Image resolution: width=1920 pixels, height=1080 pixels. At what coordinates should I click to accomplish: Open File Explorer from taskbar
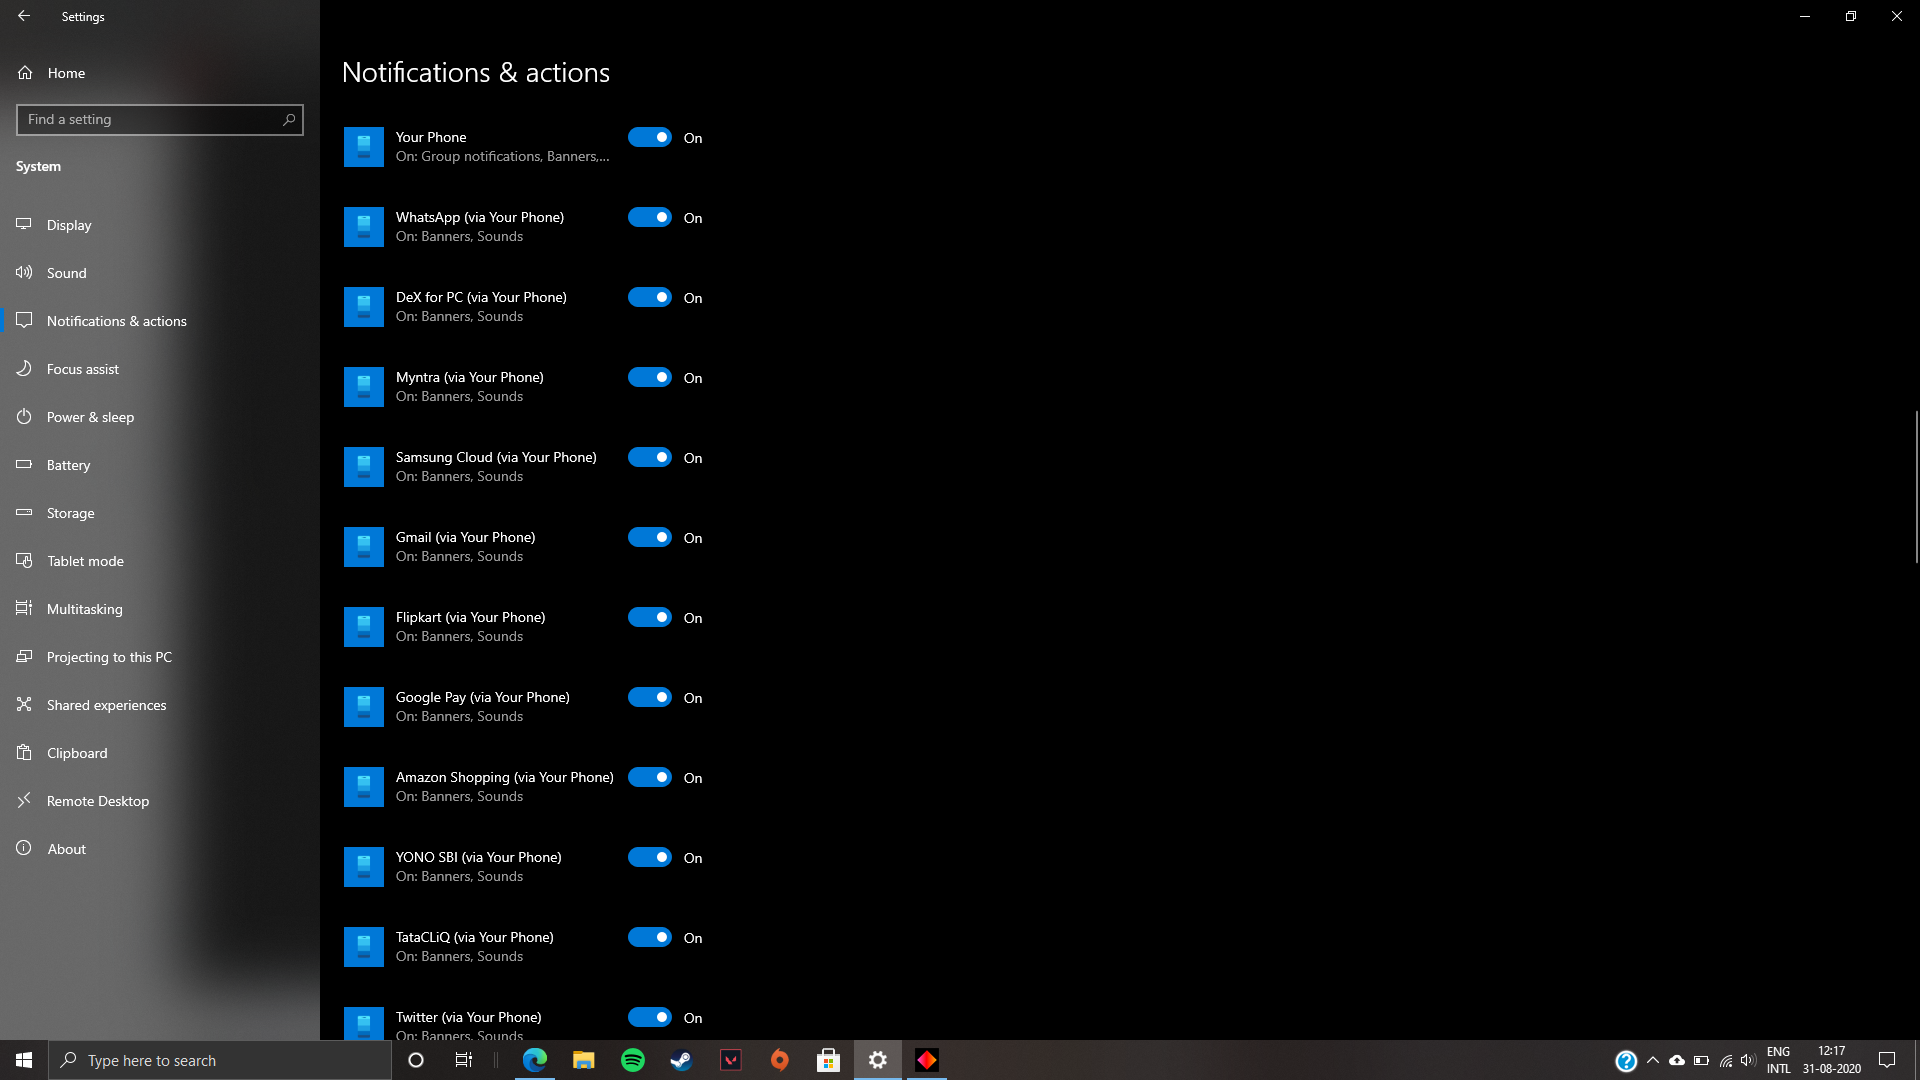(584, 1060)
